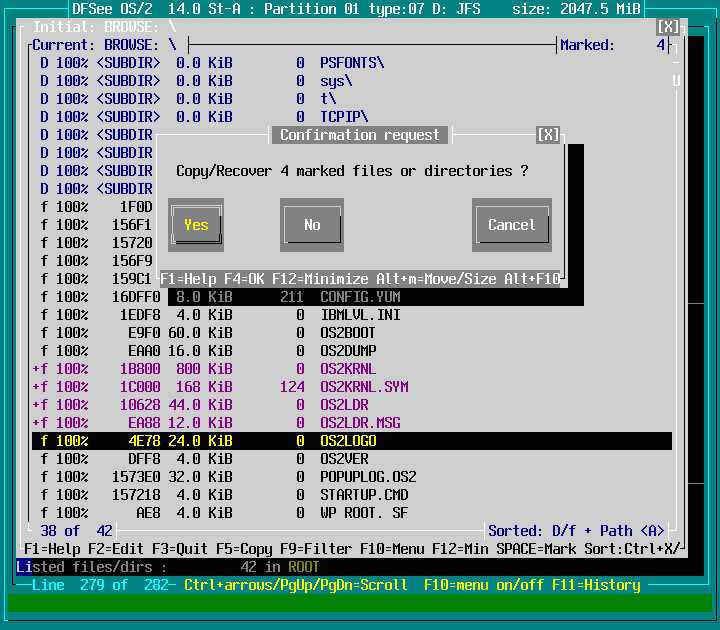Close the browse window using top-right [X]

(669, 27)
